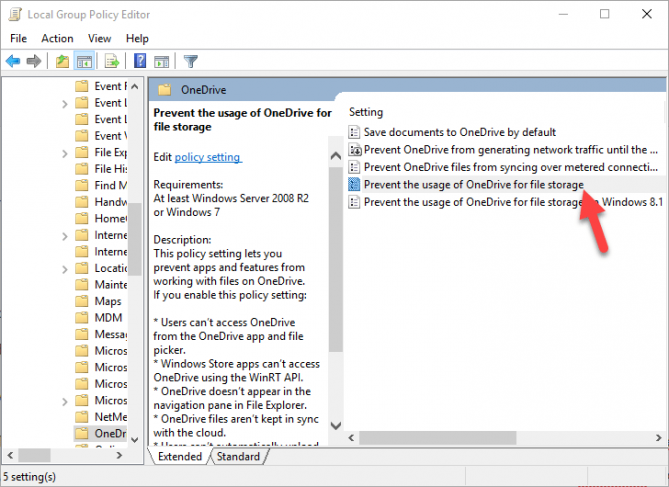Click the settings list scroll right arrow

[658, 438]
